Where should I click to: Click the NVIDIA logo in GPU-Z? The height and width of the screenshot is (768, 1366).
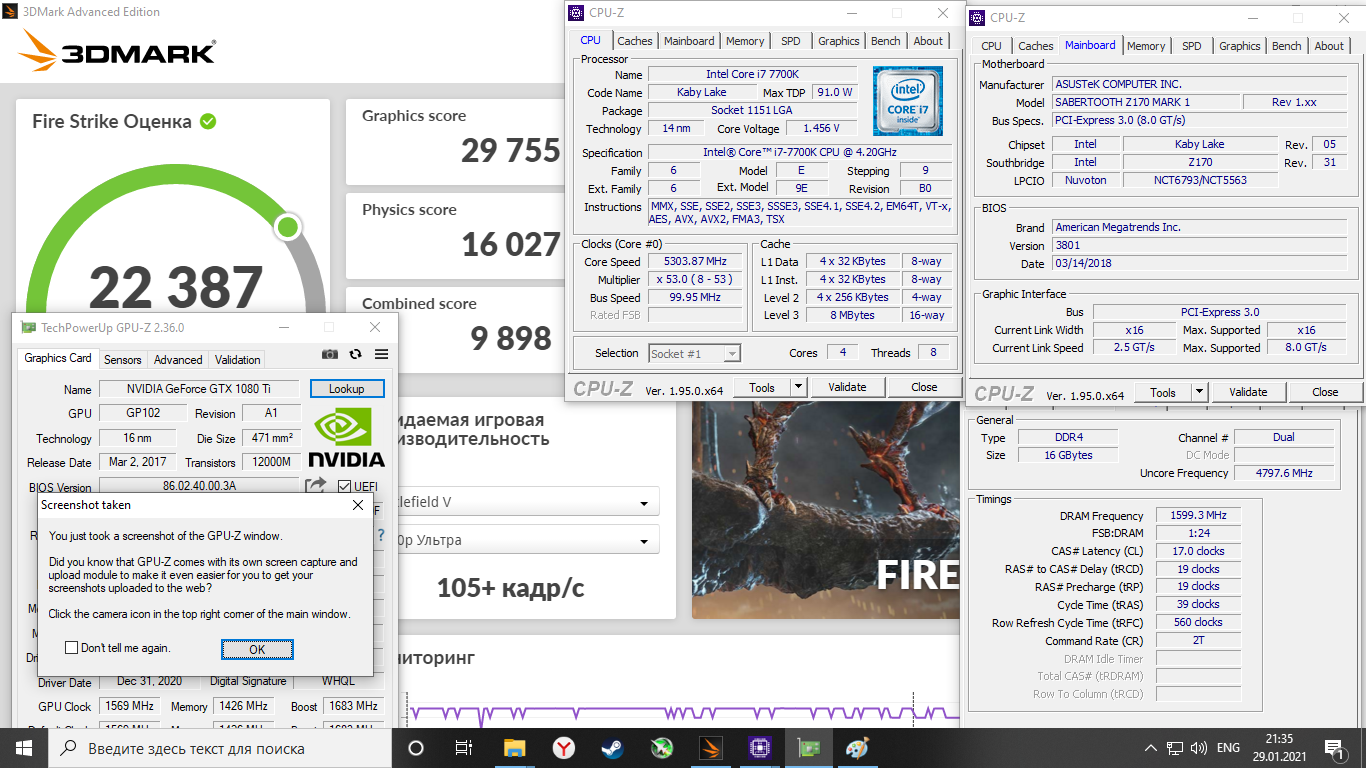pyautogui.click(x=346, y=437)
